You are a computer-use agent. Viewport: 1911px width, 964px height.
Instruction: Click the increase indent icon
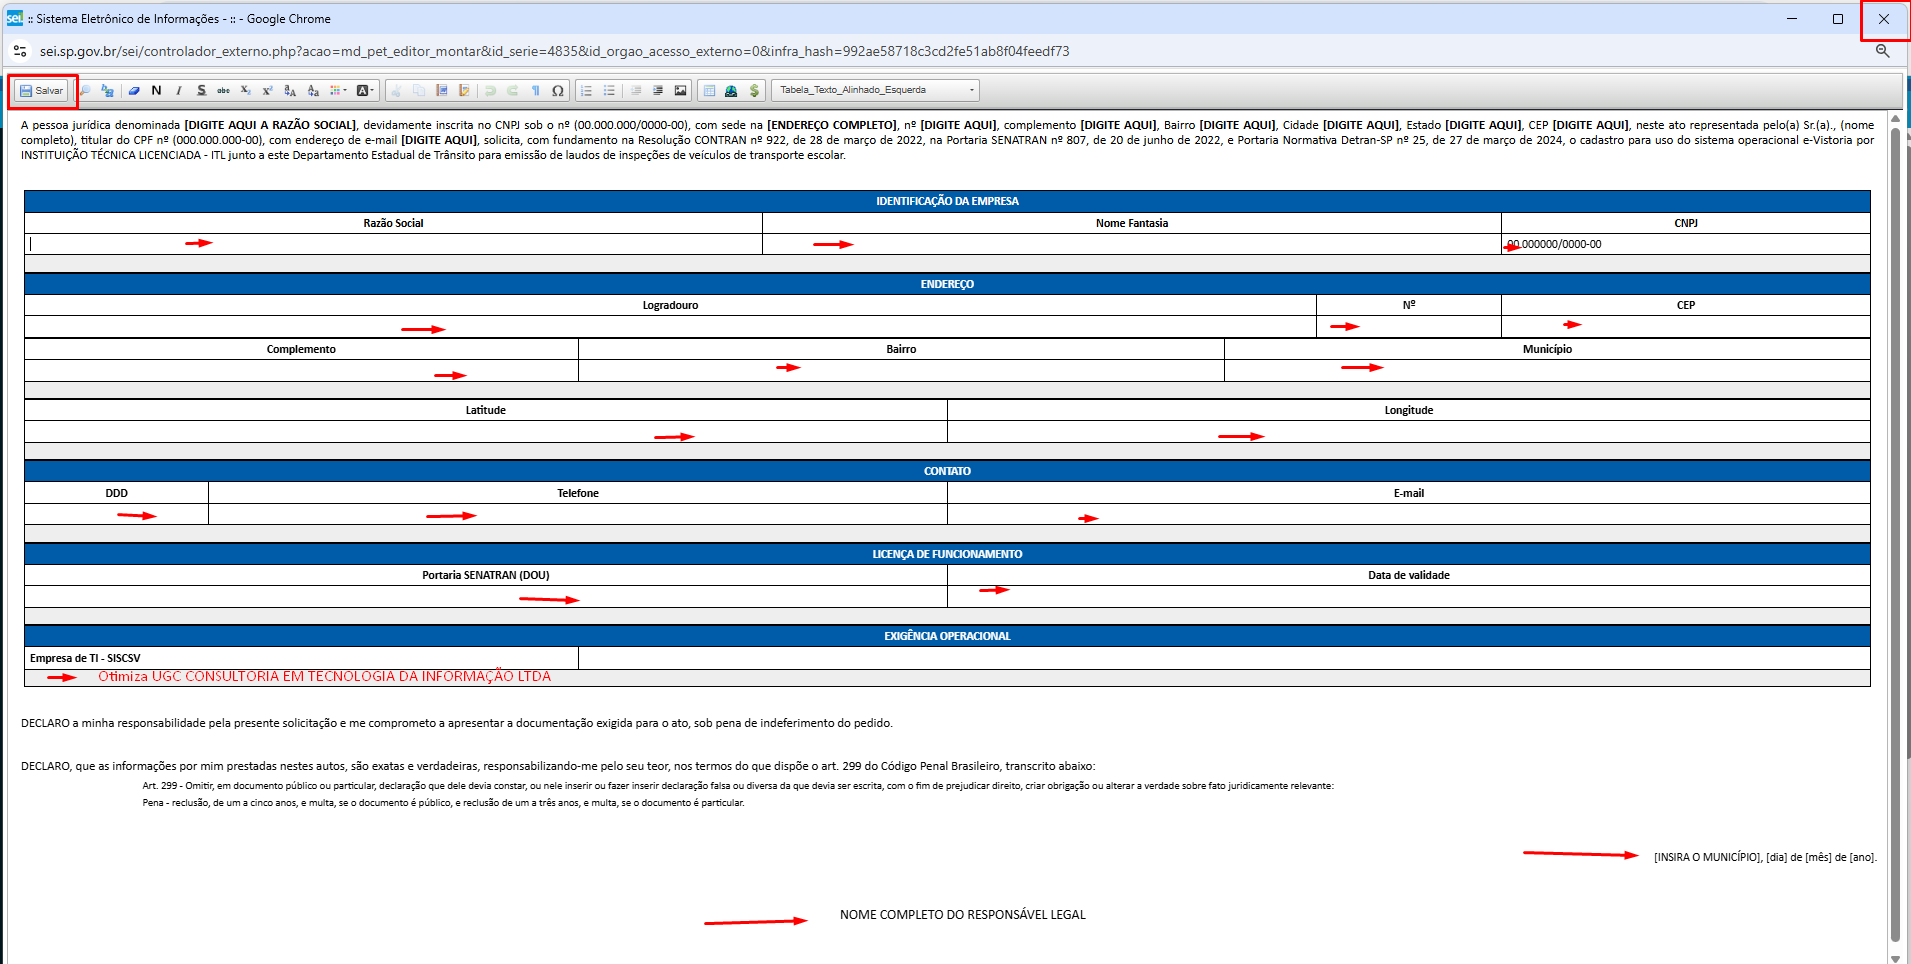(658, 91)
